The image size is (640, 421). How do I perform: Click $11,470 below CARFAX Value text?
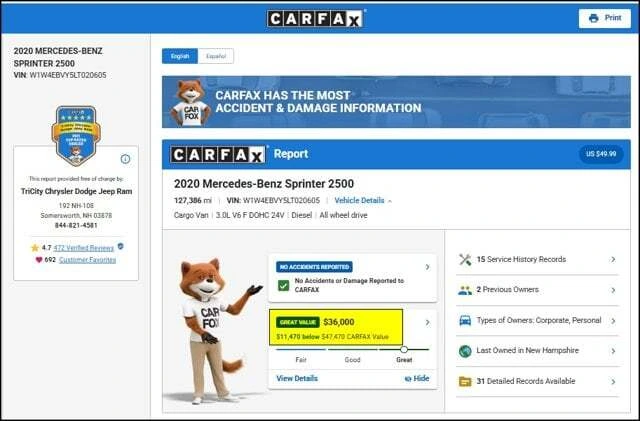(x=332, y=337)
